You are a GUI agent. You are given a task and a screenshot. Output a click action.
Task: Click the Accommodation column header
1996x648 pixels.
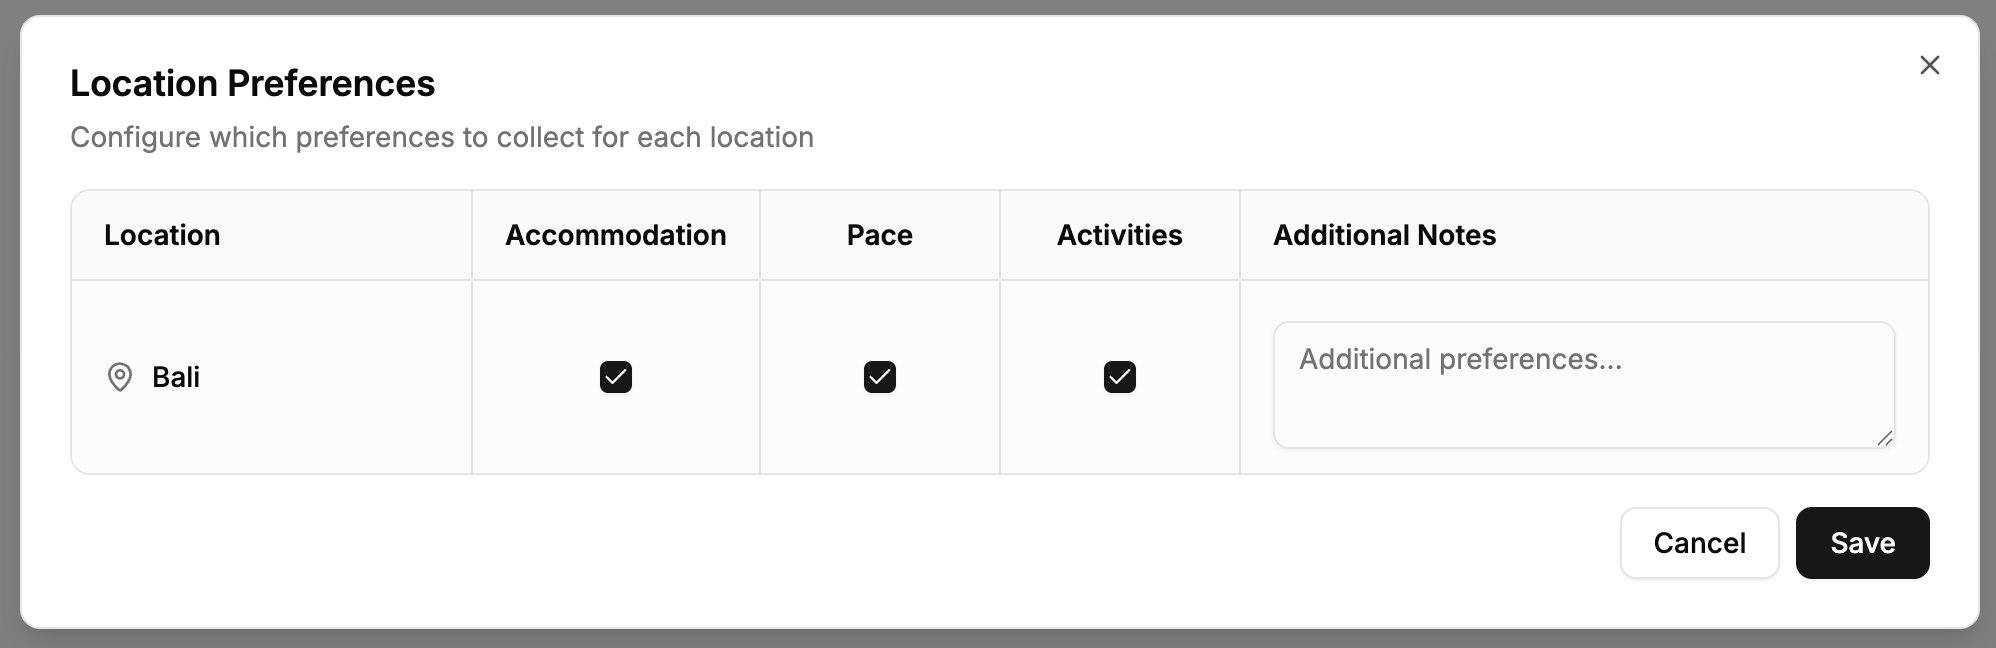[x=616, y=235]
